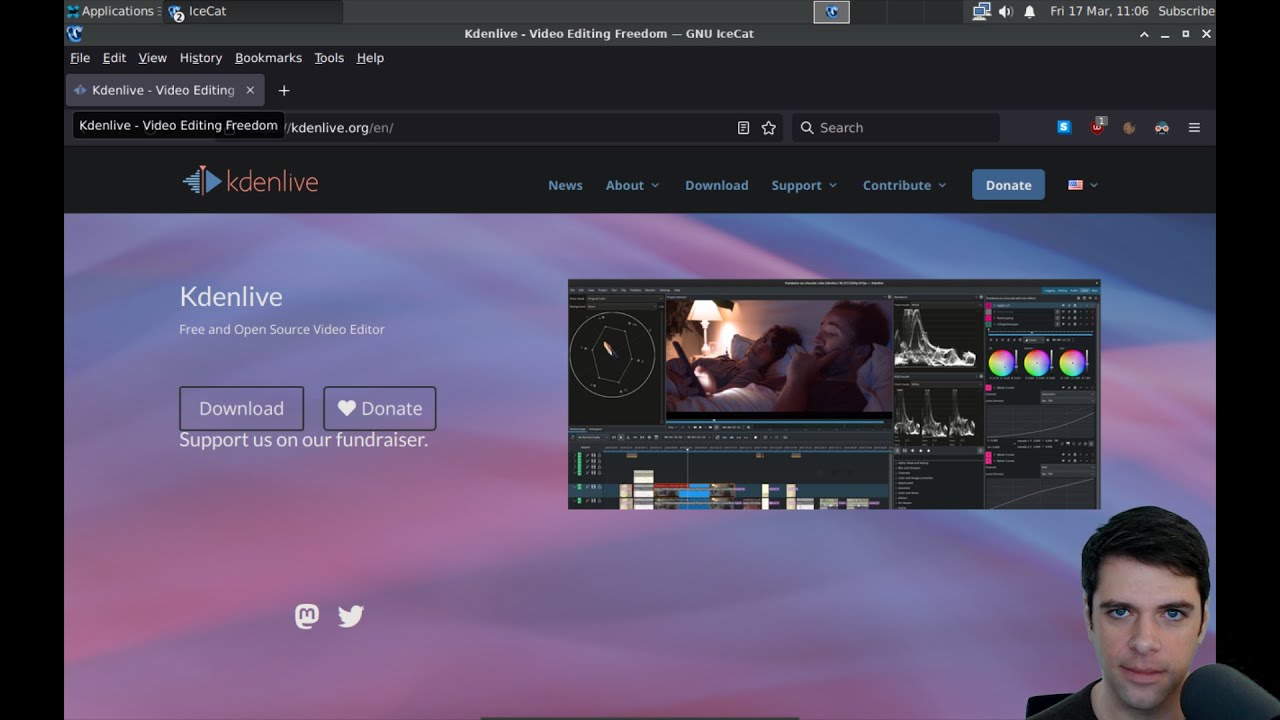Shade the window with up-arrow button

point(1144,33)
